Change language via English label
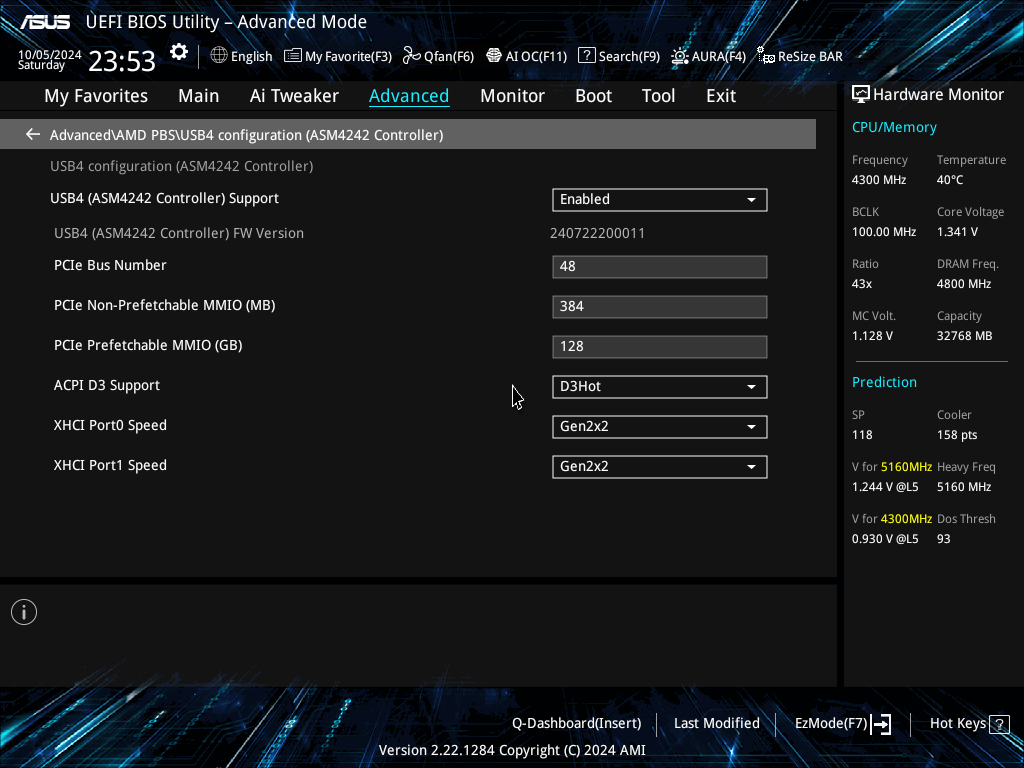This screenshot has width=1024, height=768. pos(251,56)
